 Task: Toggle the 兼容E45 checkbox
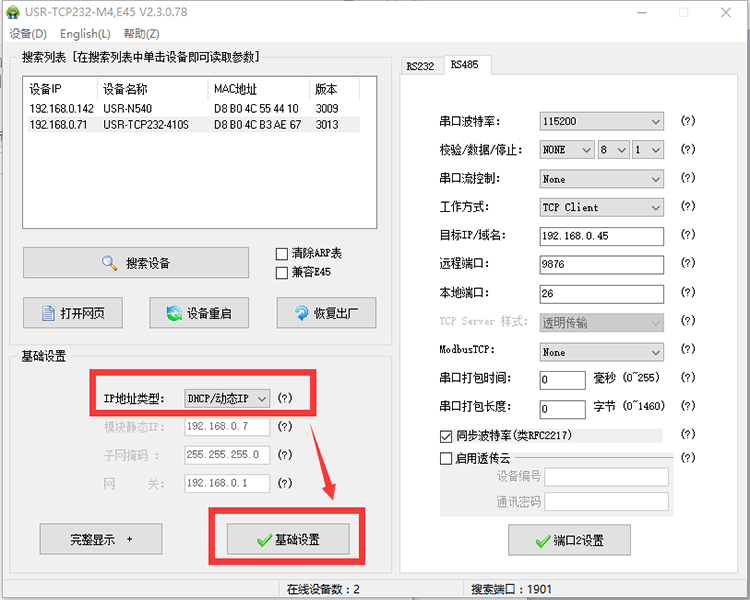tap(281, 272)
